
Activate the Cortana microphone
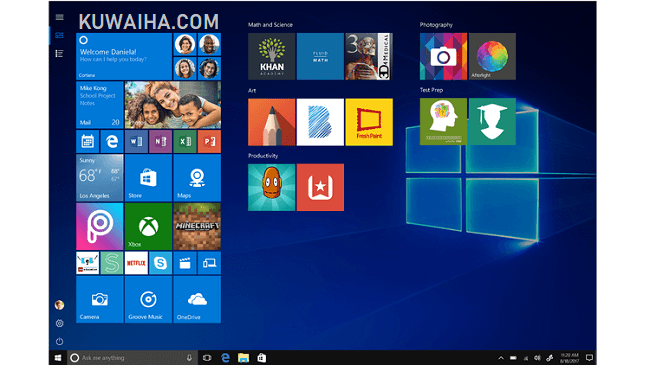click(x=189, y=358)
